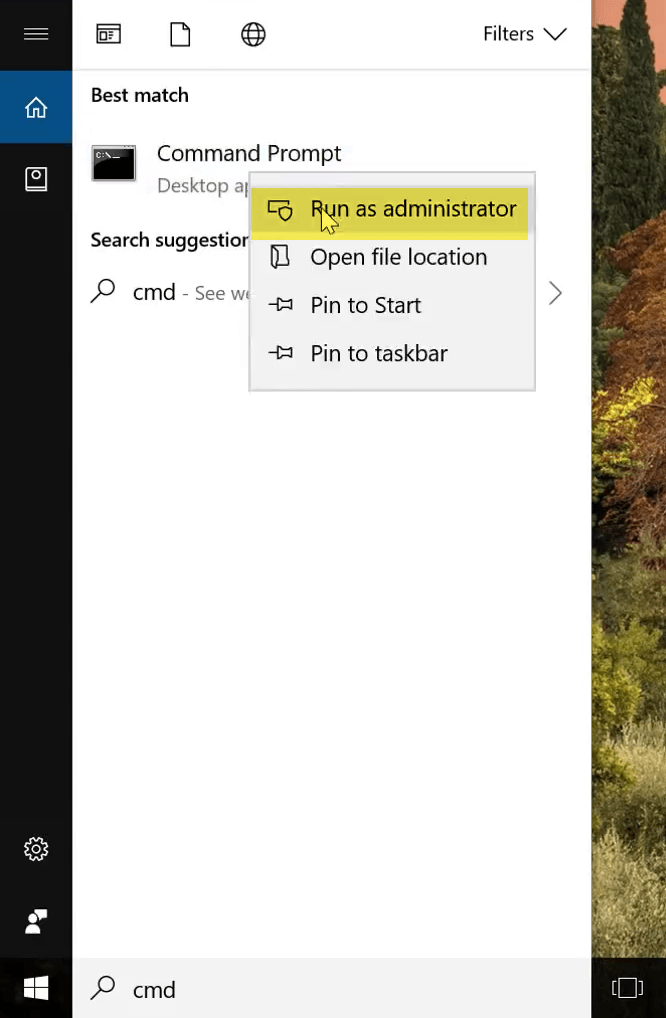Choose Open file location
This screenshot has width=666, height=1018.
coord(392,257)
